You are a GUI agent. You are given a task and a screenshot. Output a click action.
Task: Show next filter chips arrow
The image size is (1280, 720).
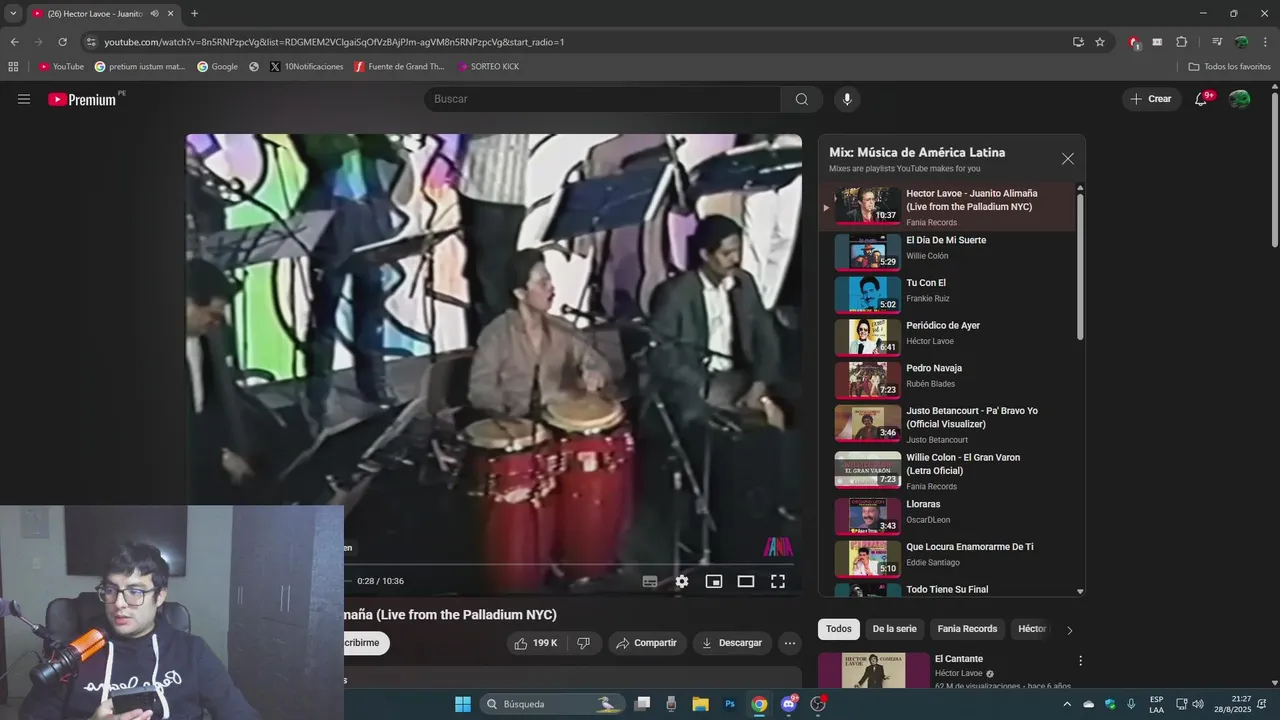click(1069, 630)
